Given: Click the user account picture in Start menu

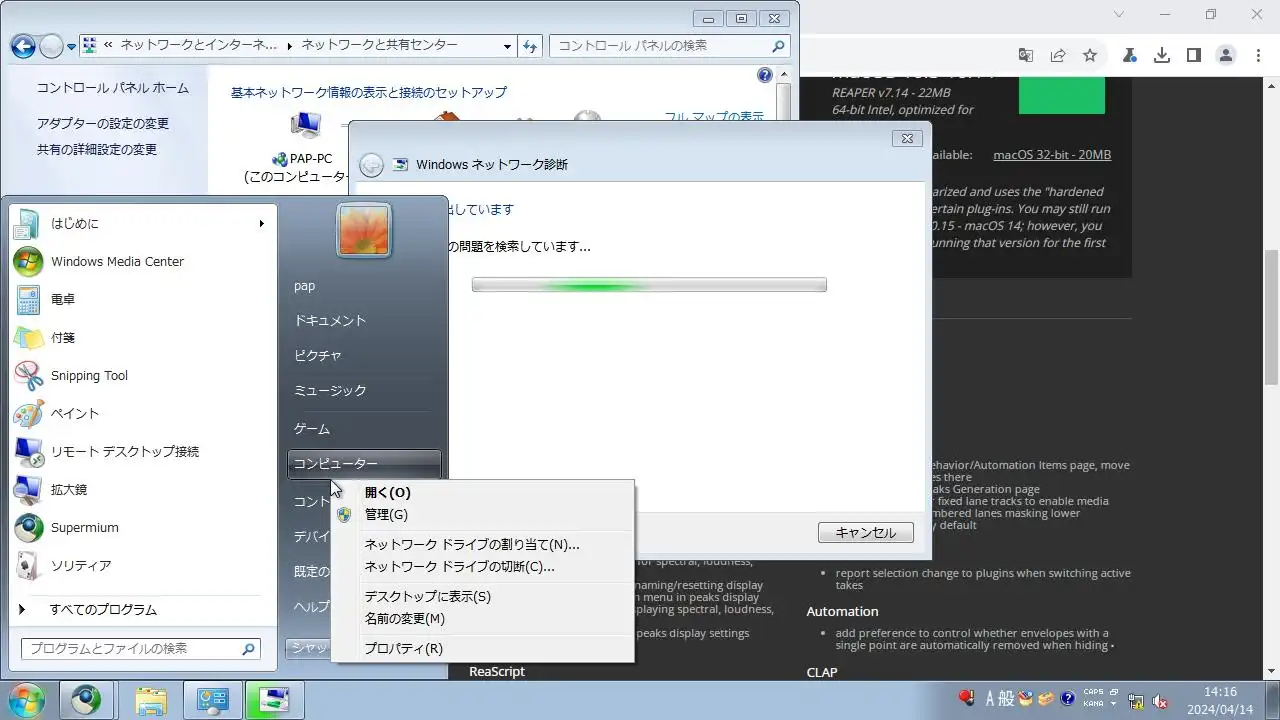Looking at the screenshot, I should click(364, 230).
